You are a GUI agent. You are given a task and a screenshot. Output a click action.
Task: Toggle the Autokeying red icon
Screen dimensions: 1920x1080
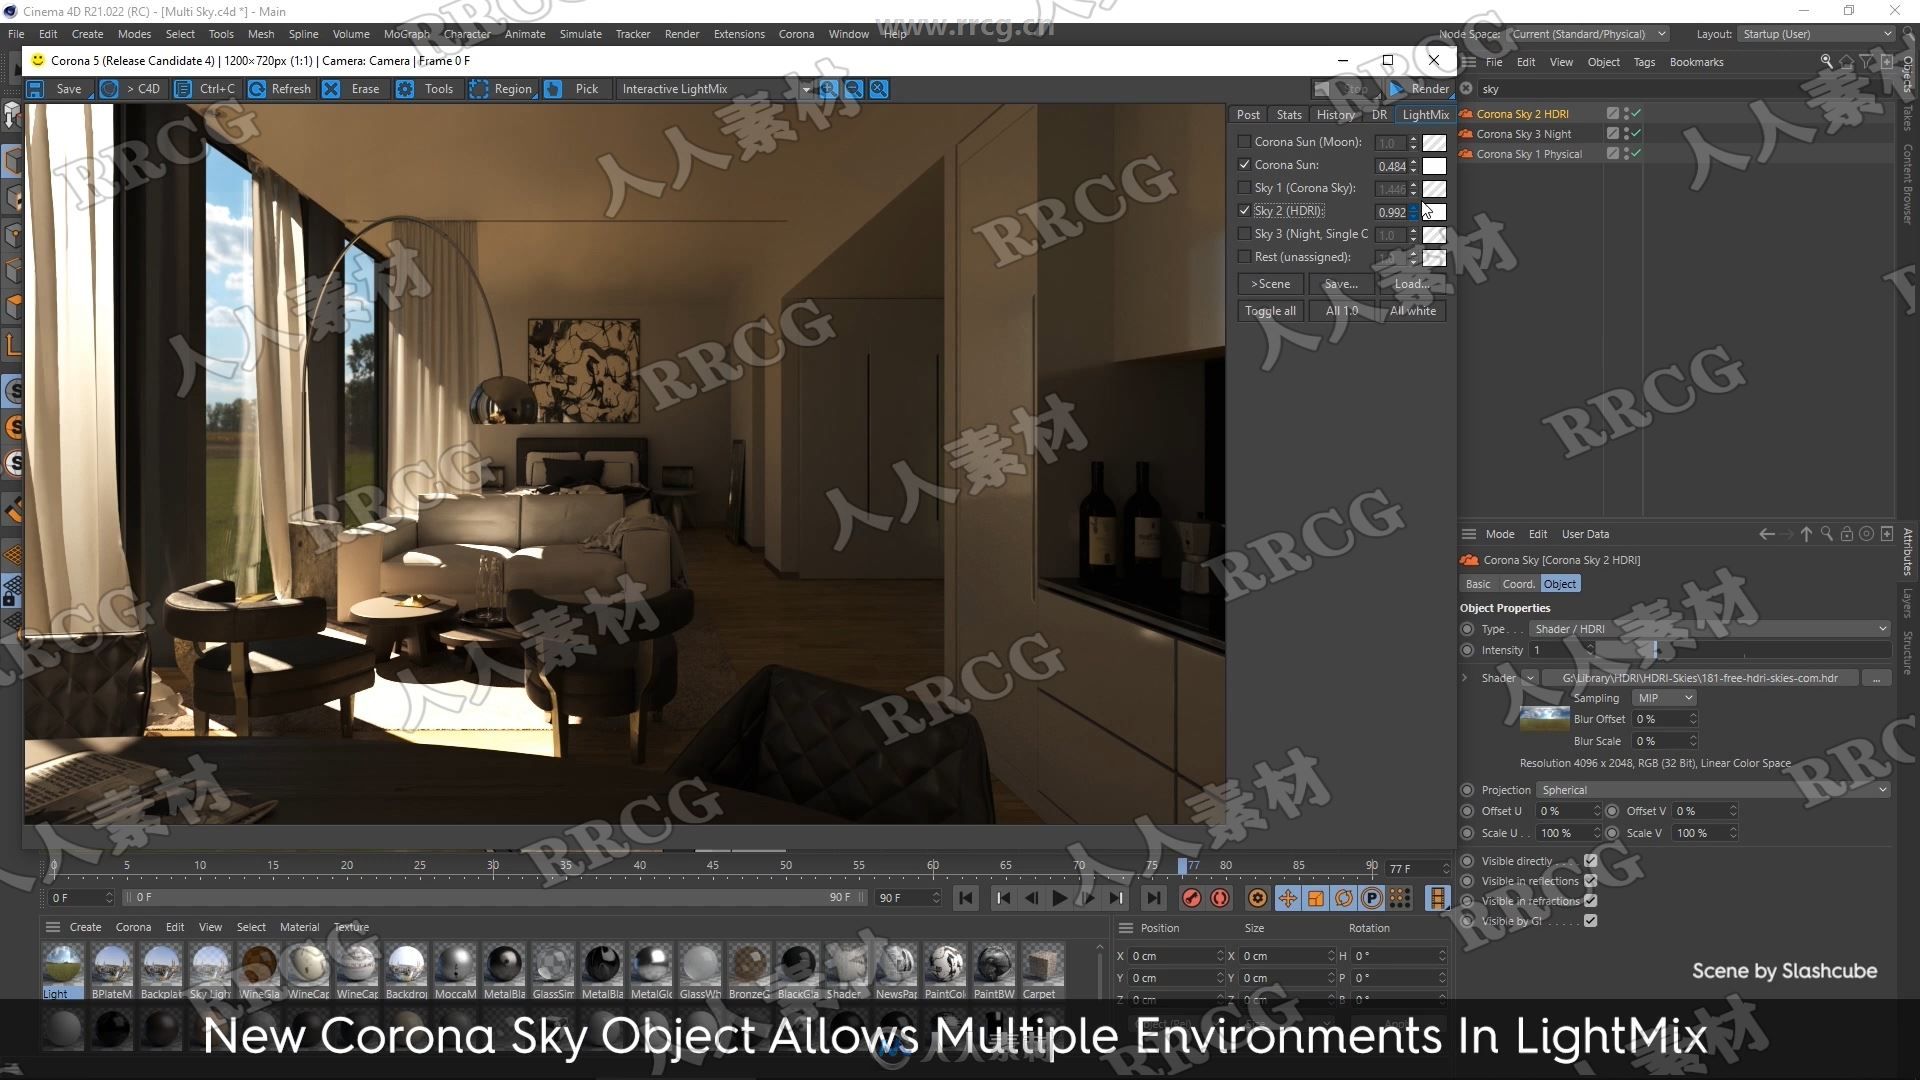[x=1220, y=898]
